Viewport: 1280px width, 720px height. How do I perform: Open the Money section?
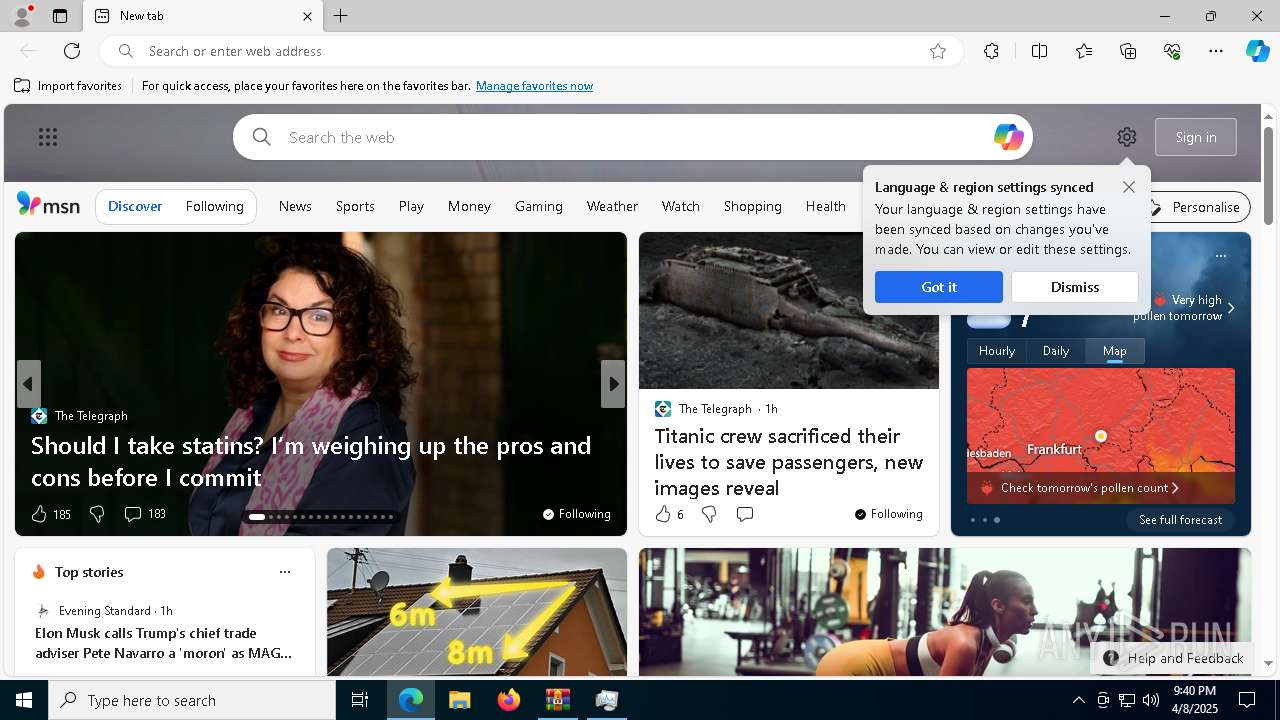469,206
